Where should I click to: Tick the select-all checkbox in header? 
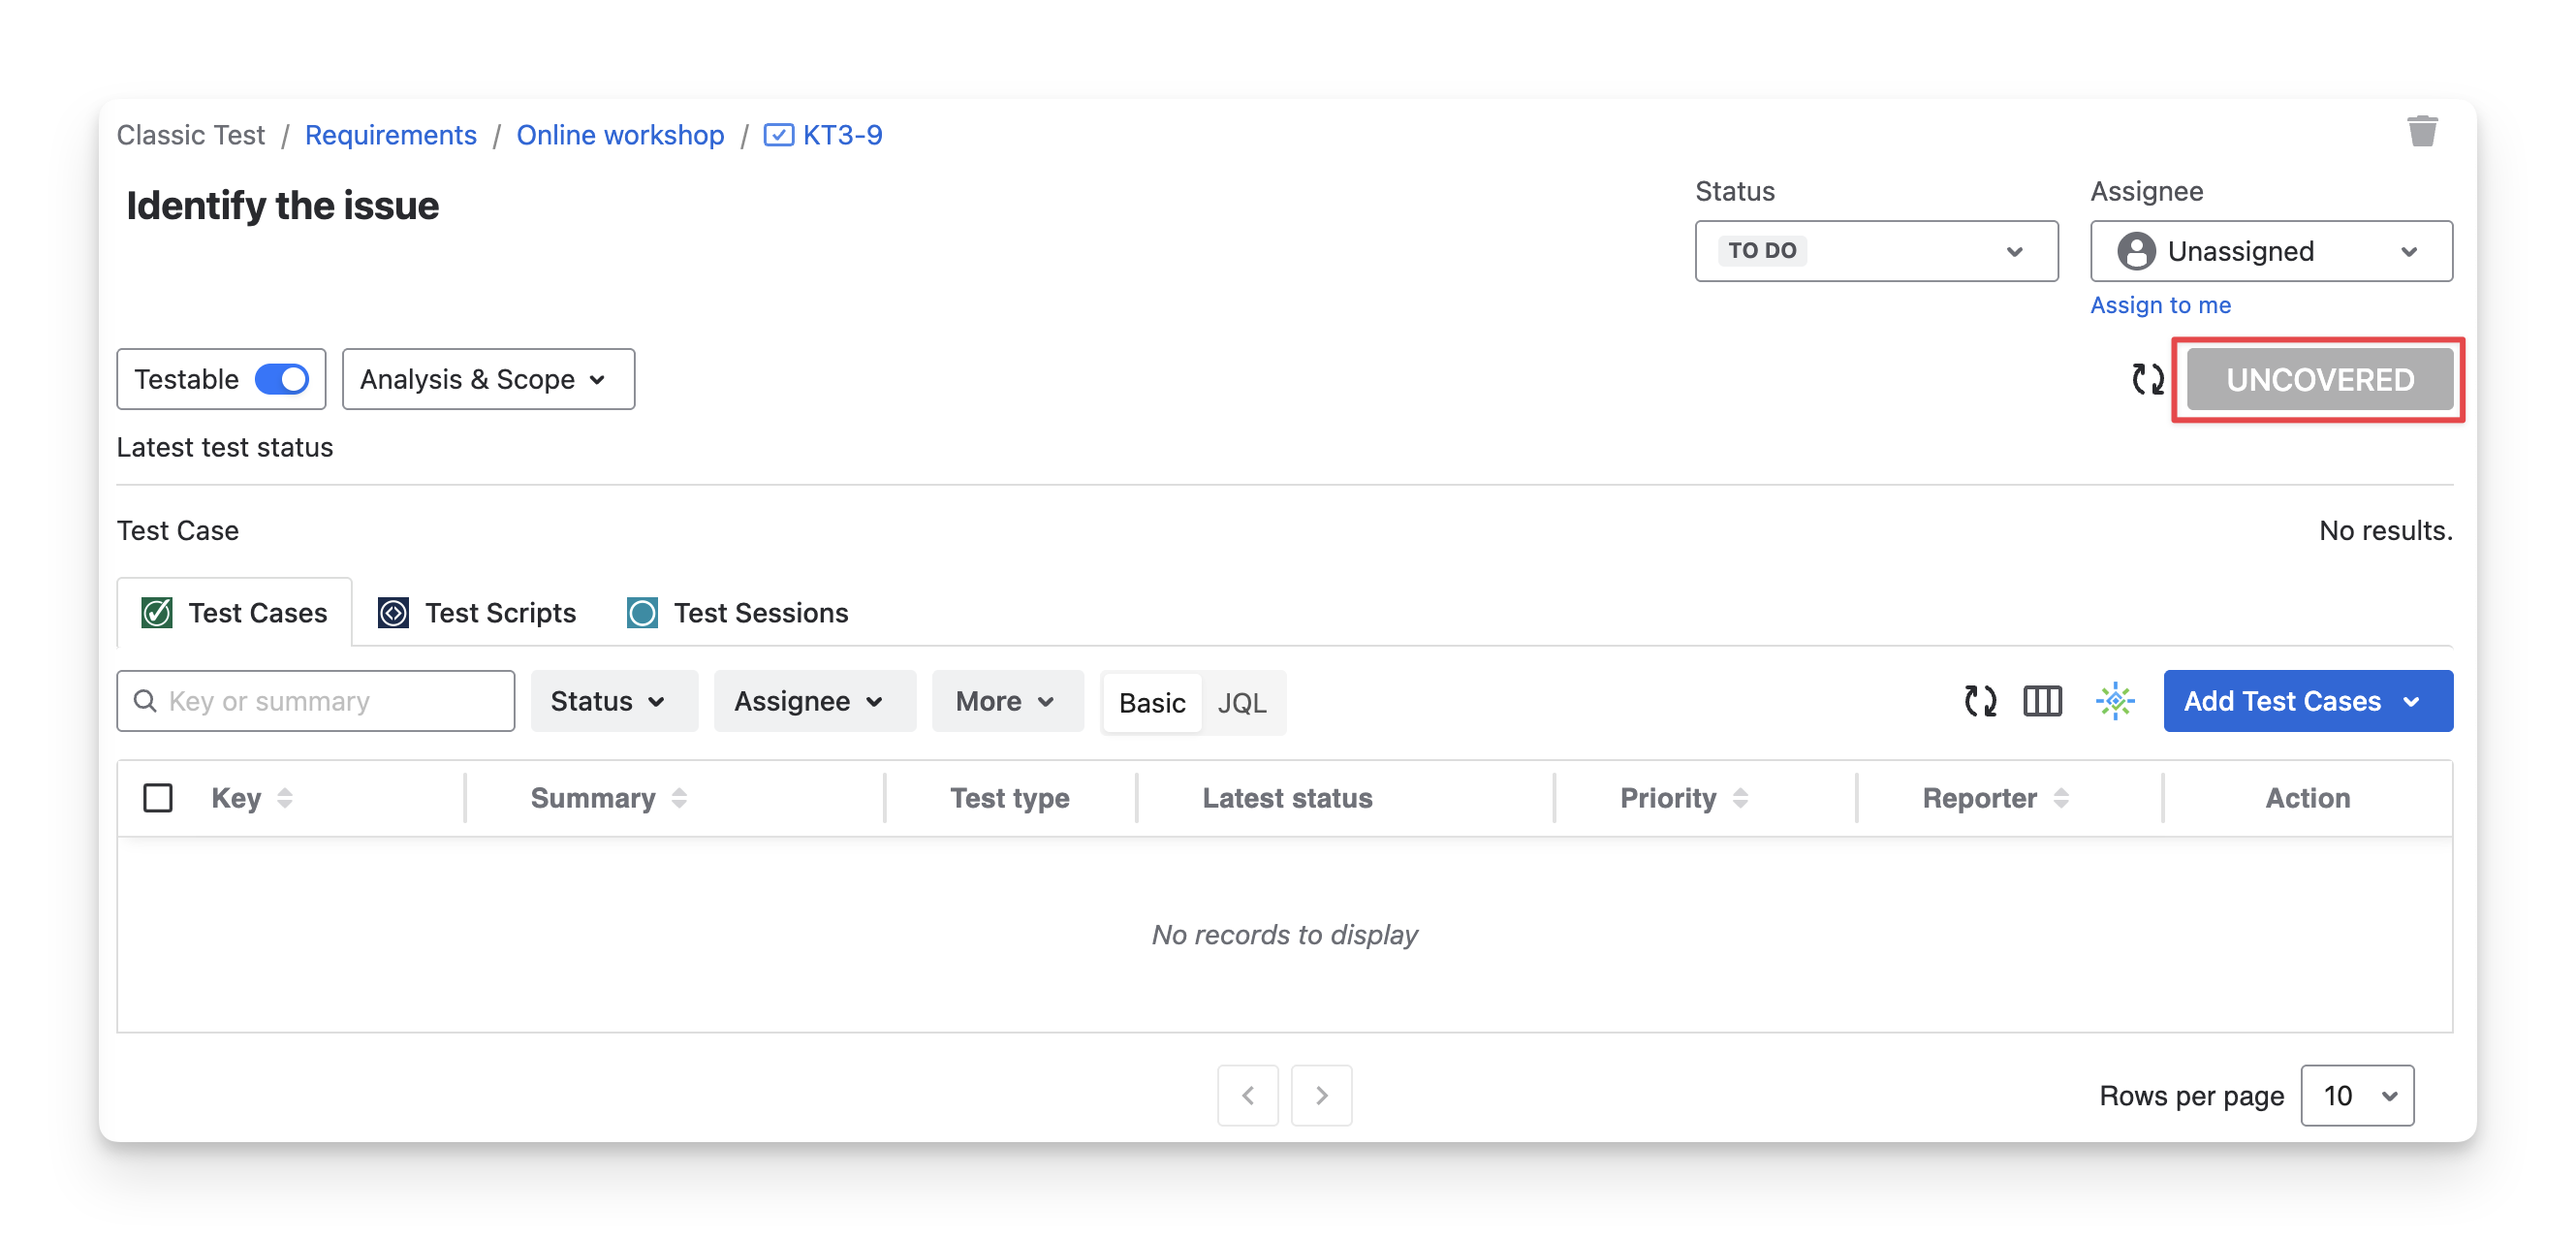(158, 798)
